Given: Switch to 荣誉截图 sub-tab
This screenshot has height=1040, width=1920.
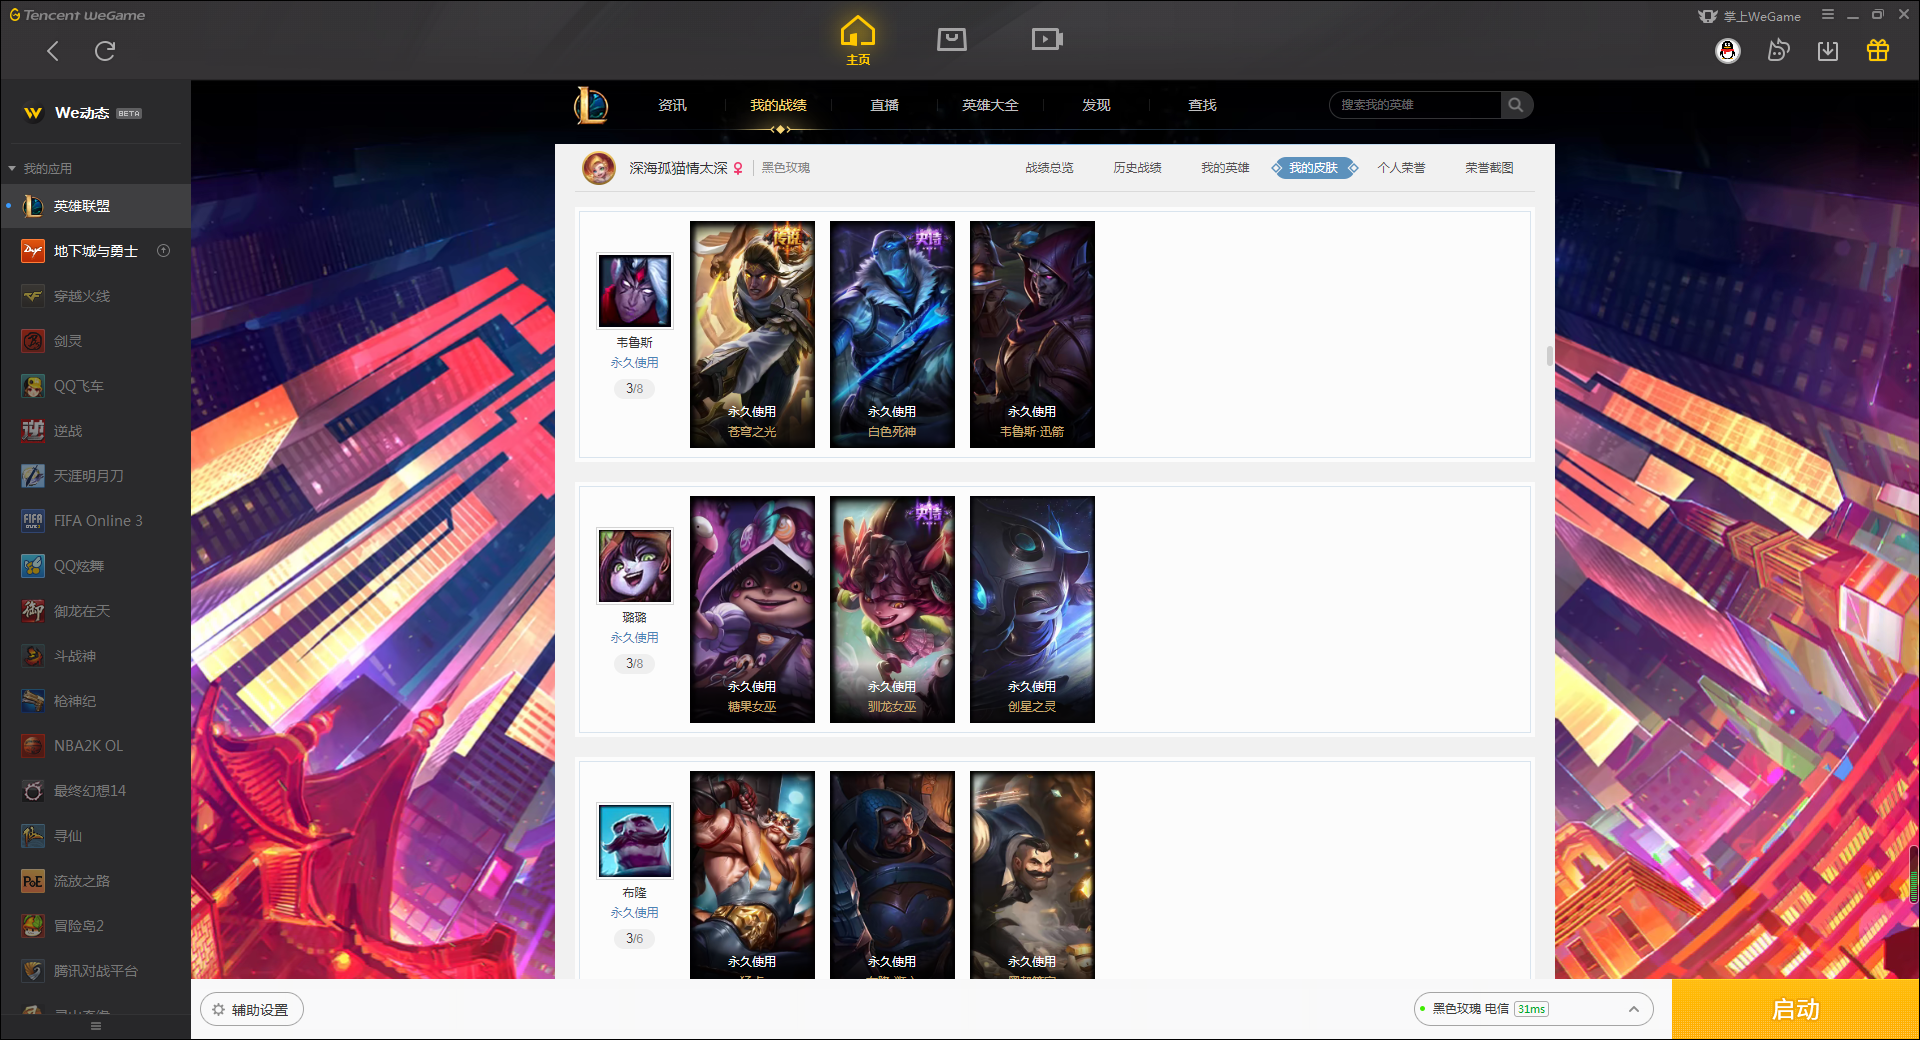Looking at the screenshot, I should [x=1489, y=168].
